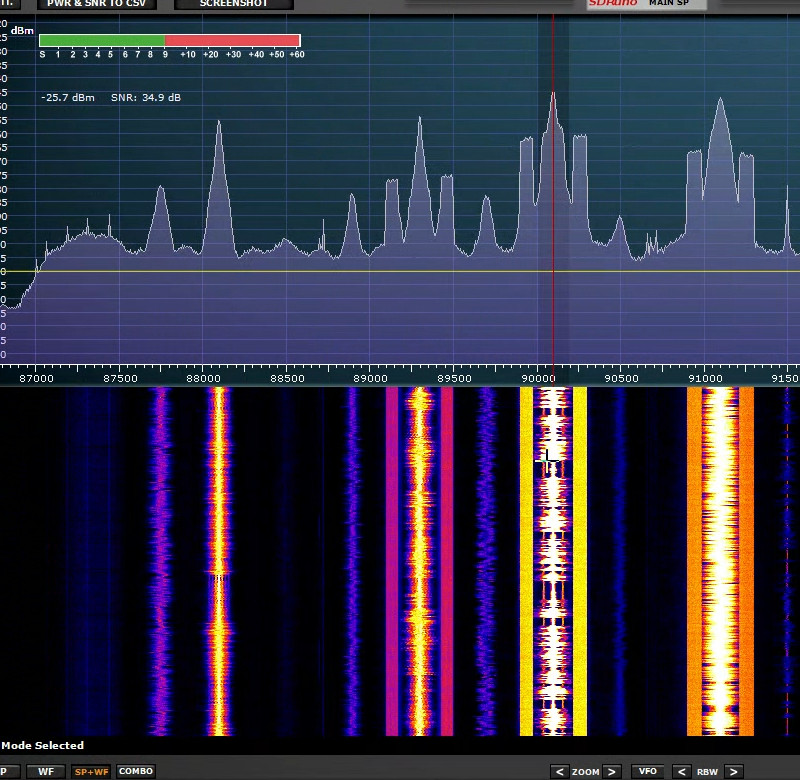The image size is (800, 780).
Task: Click the yellow signal near 88100 in waterfall
Action: coord(219,561)
